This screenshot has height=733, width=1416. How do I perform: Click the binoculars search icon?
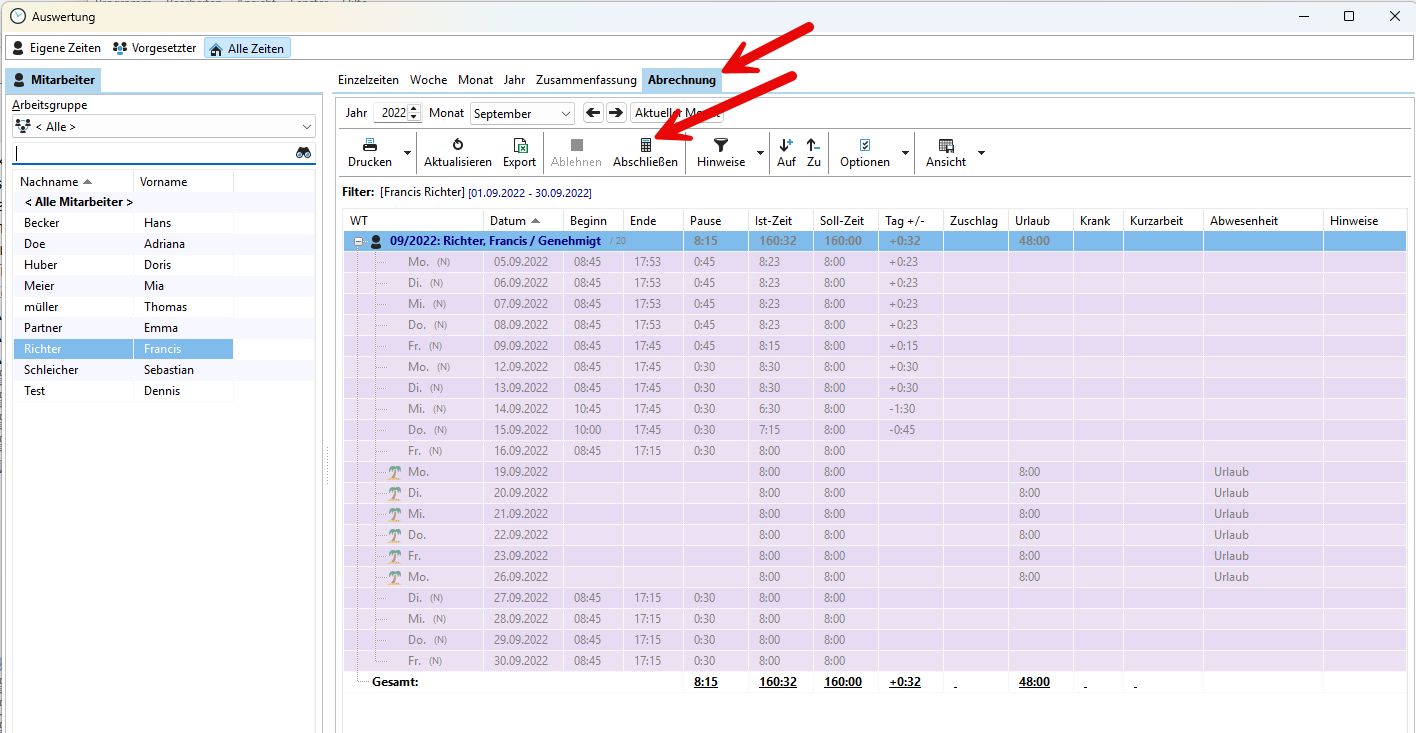point(303,153)
